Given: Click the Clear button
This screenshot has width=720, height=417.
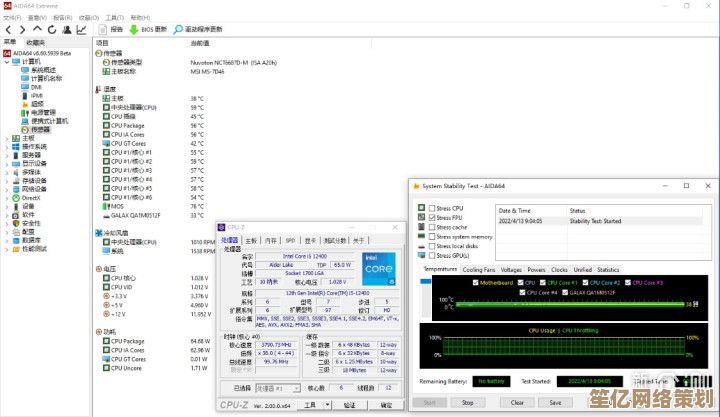Looking at the screenshot, I should pos(517,403).
